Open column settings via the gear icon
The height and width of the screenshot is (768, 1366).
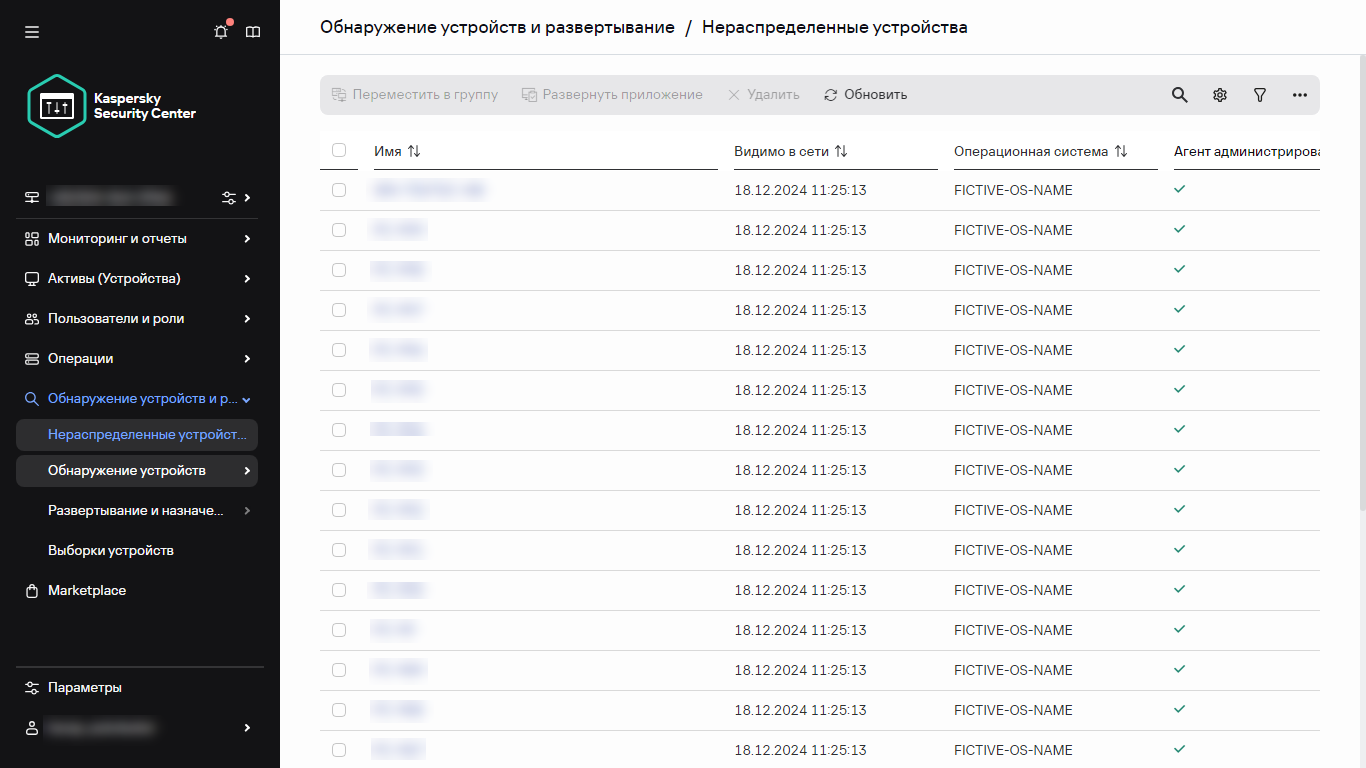pyautogui.click(x=1219, y=94)
